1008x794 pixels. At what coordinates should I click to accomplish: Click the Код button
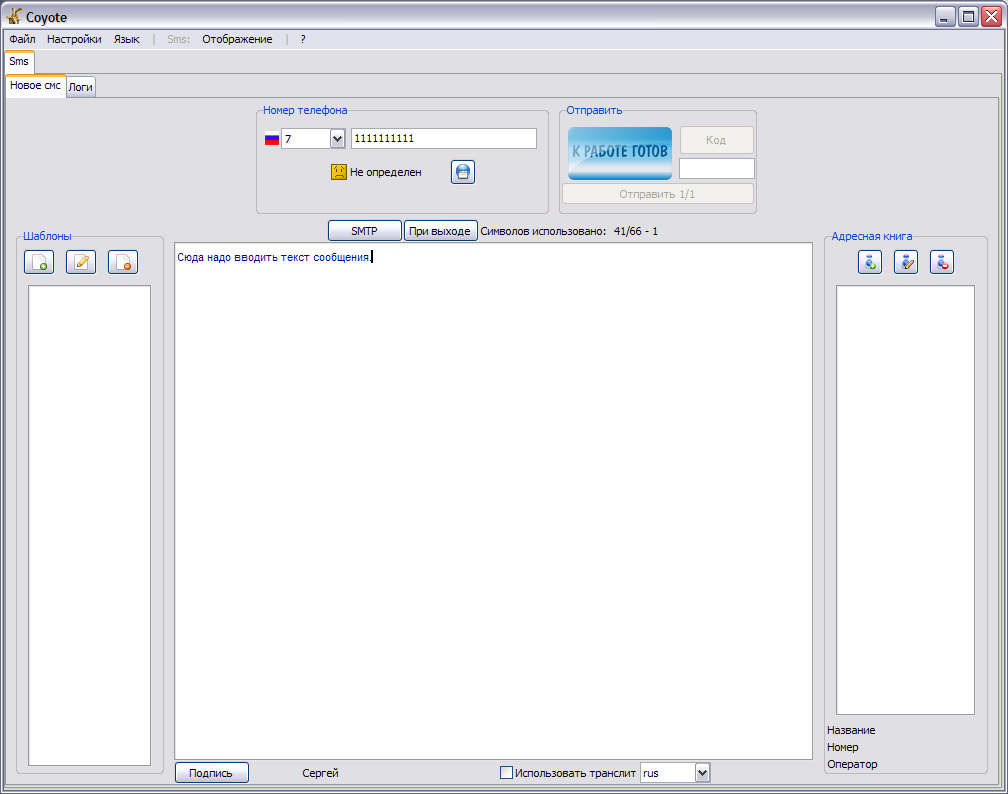coord(716,140)
